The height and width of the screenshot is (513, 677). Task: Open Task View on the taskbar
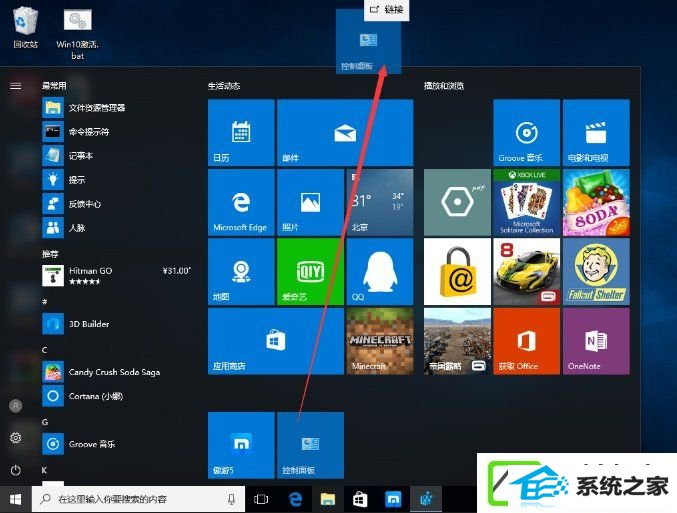tap(261, 500)
